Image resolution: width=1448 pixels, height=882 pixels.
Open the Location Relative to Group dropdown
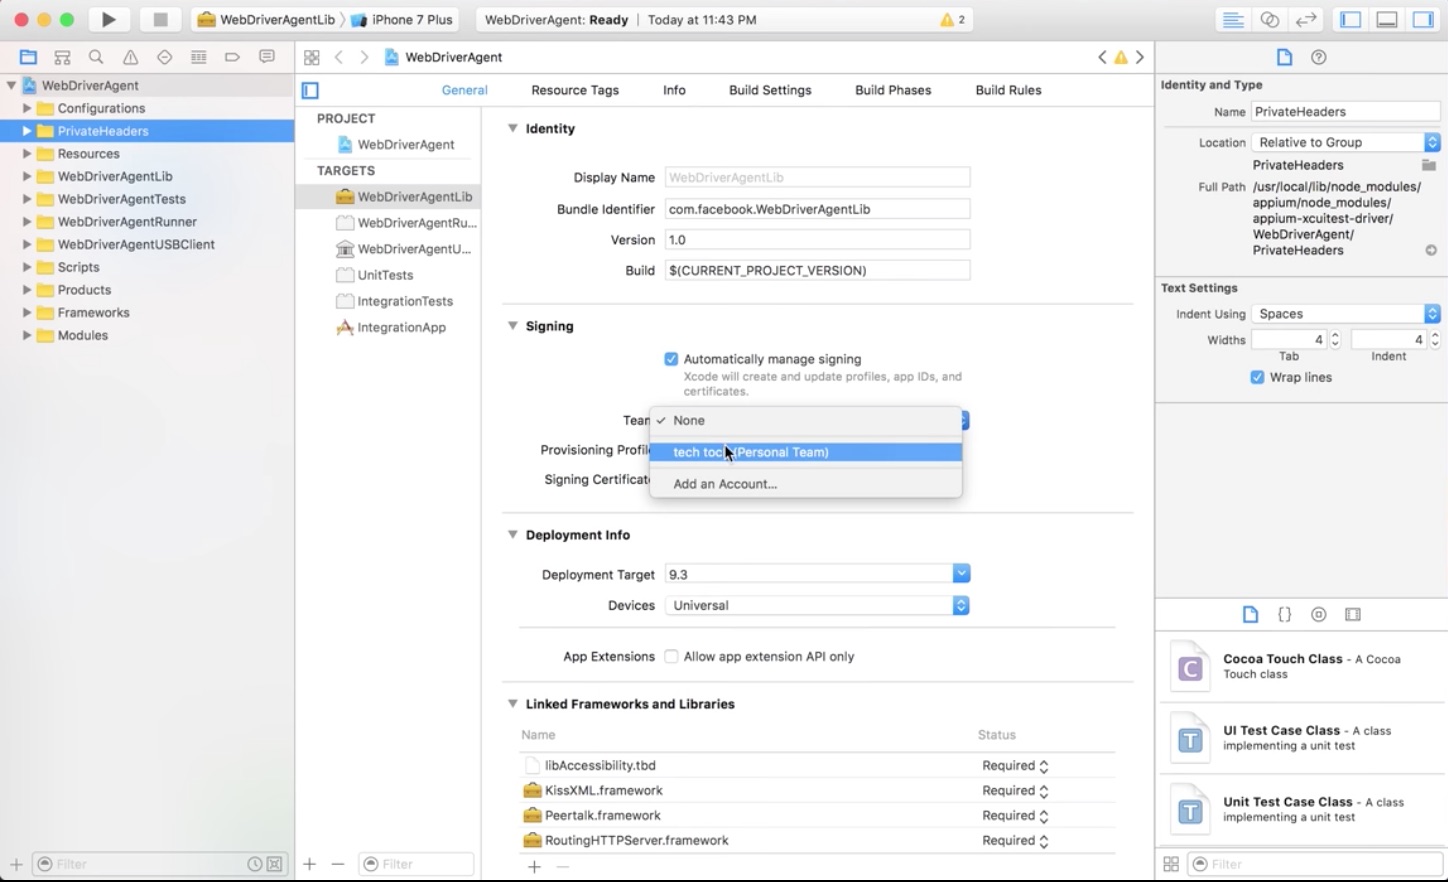pyautogui.click(x=1346, y=142)
